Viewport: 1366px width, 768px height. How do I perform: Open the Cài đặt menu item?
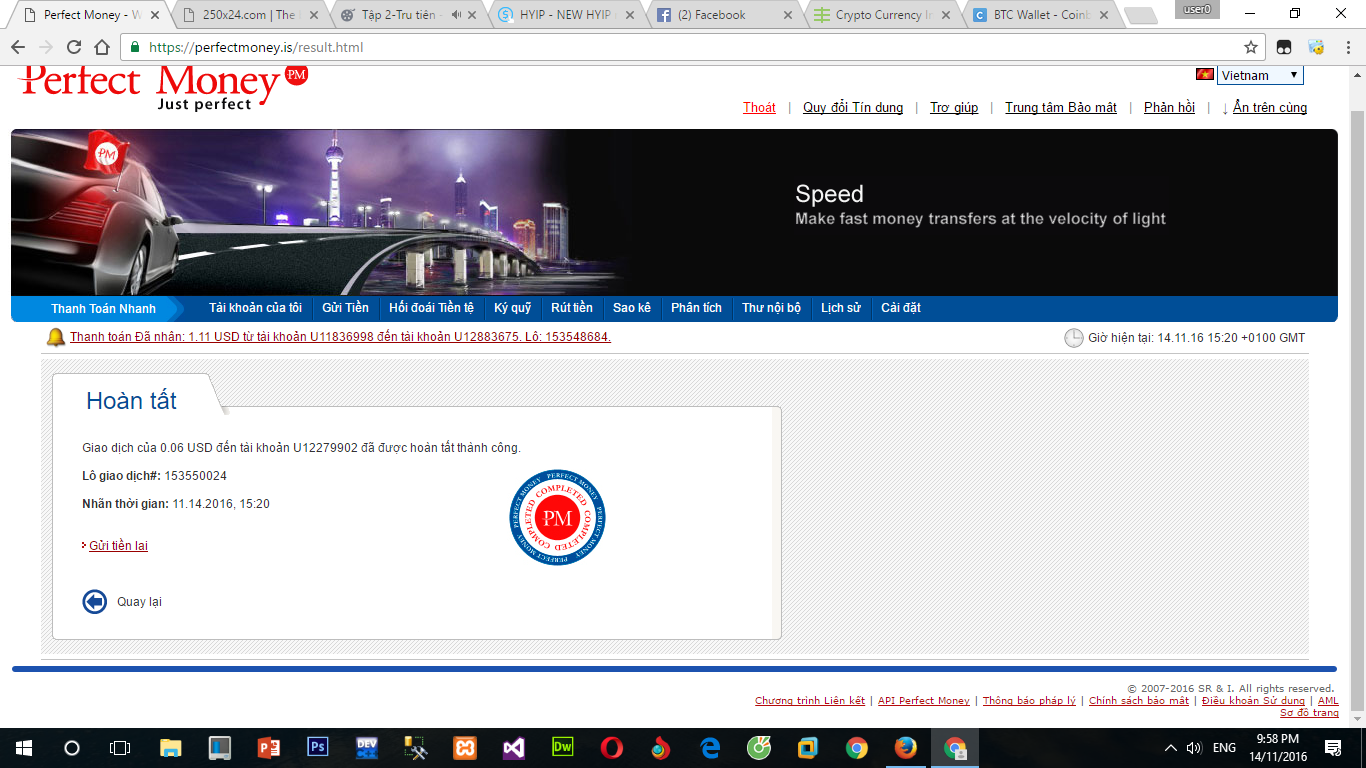(x=901, y=308)
